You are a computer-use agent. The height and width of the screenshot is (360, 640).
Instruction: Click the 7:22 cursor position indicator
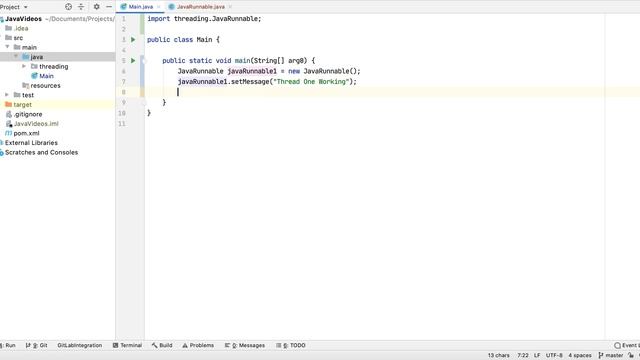coord(523,355)
